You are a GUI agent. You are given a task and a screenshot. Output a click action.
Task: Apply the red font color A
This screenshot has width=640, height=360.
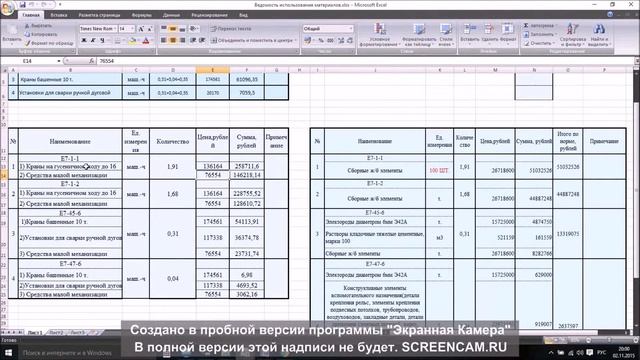pos(146,40)
